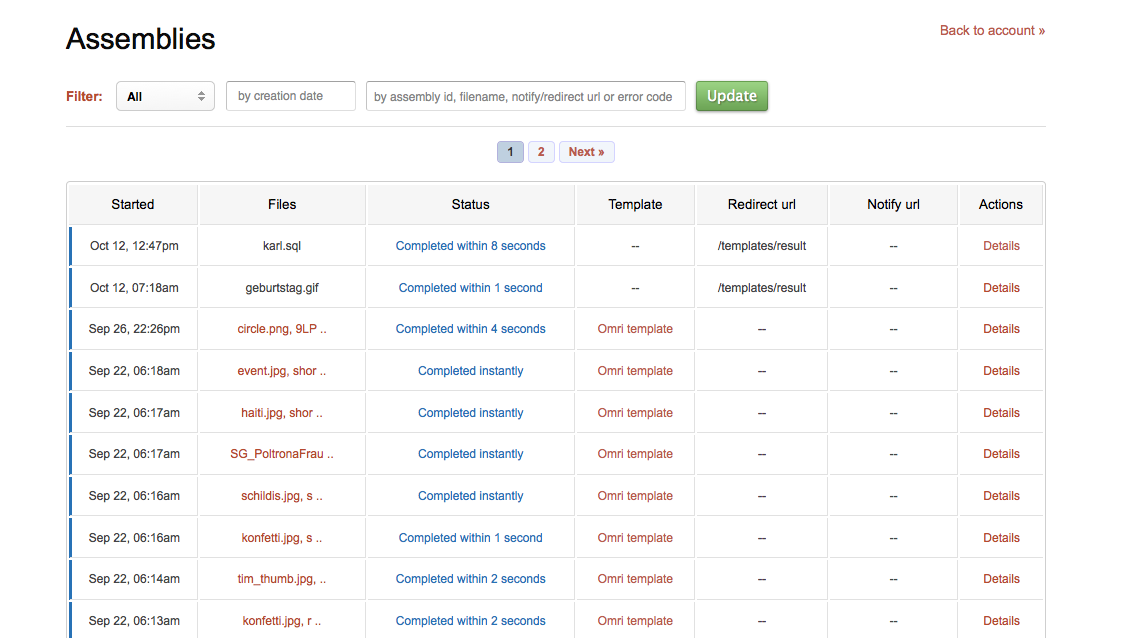The width and height of the screenshot is (1126, 638).
Task: Open the event.jpg files link
Action: point(282,371)
